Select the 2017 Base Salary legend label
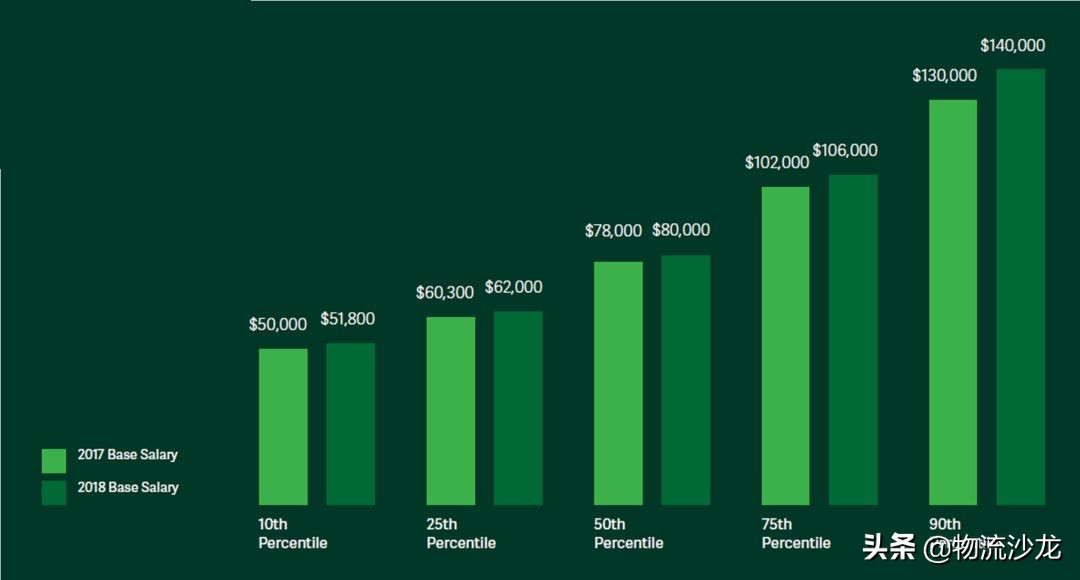This screenshot has height=580, width=1080. [128, 455]
